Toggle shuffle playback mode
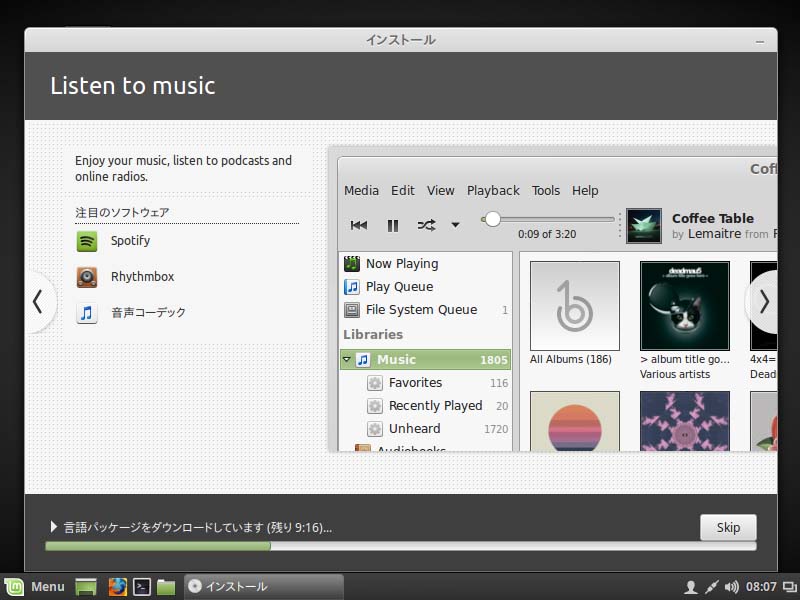 click(x=426, y=225)
